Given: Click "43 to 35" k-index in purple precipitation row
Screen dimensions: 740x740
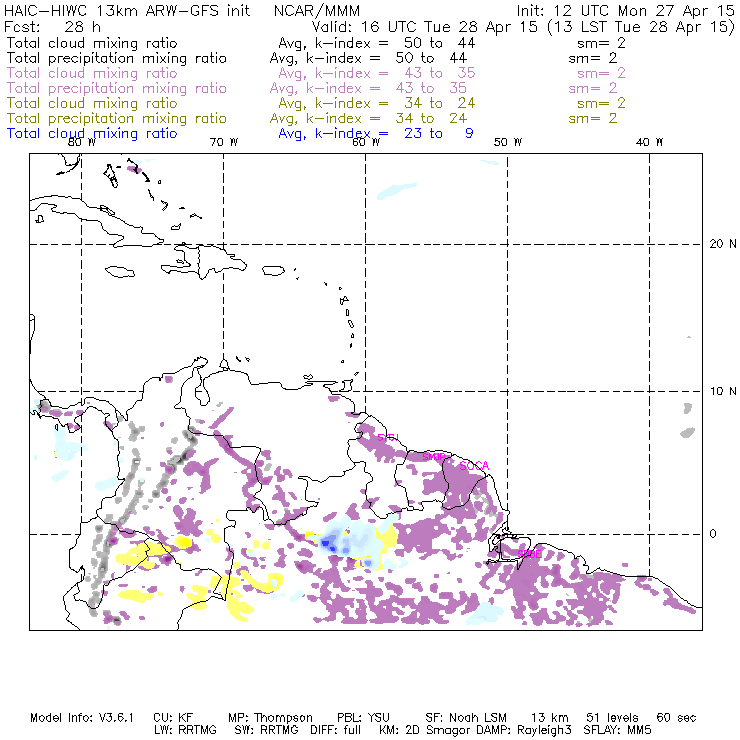Looking at the screenshot, I should [431, 88].
